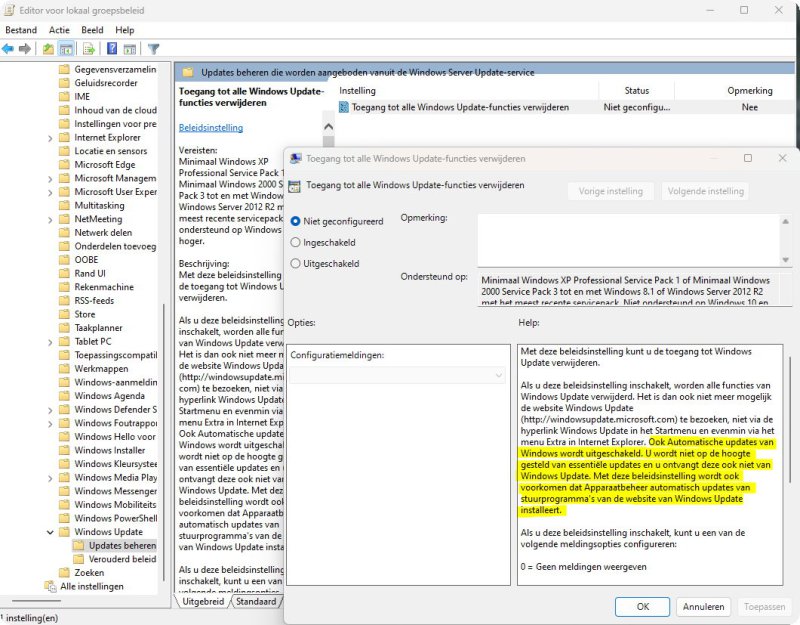This screenshot has height=625, width=800.
Task: Click the Volgende instelling button
Action: point(705,191)
